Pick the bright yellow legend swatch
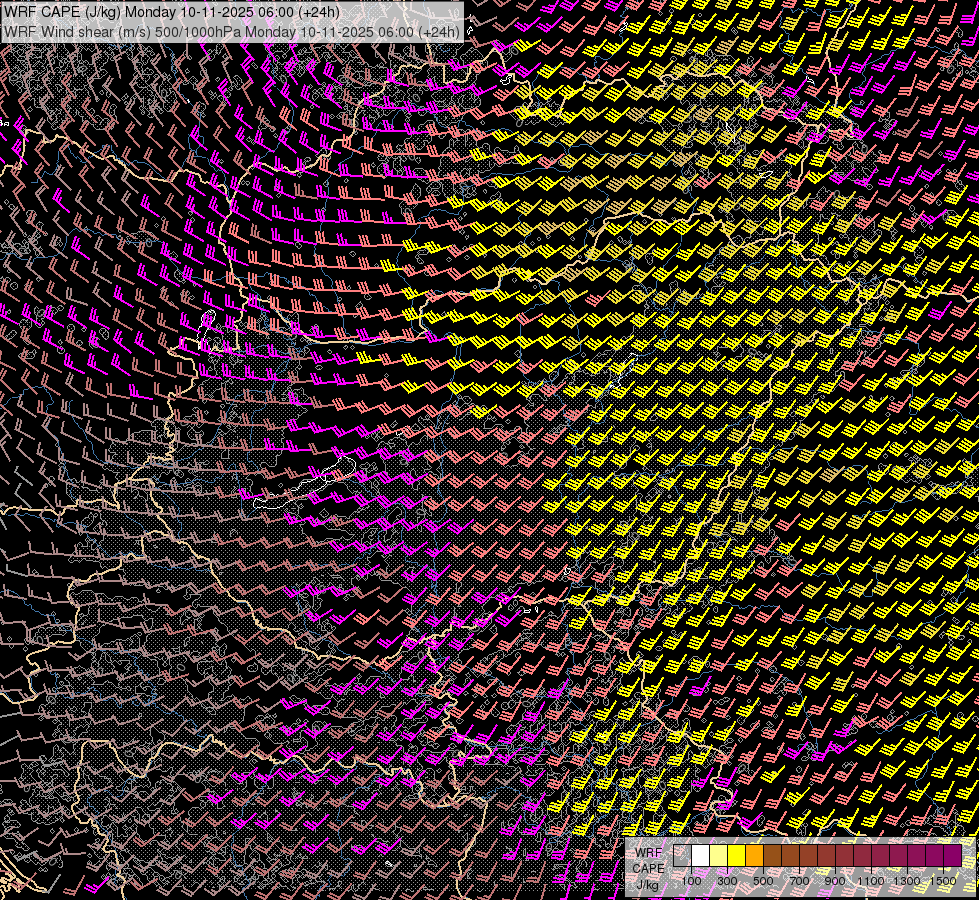 pyautogui.click(x=737, y=856)
